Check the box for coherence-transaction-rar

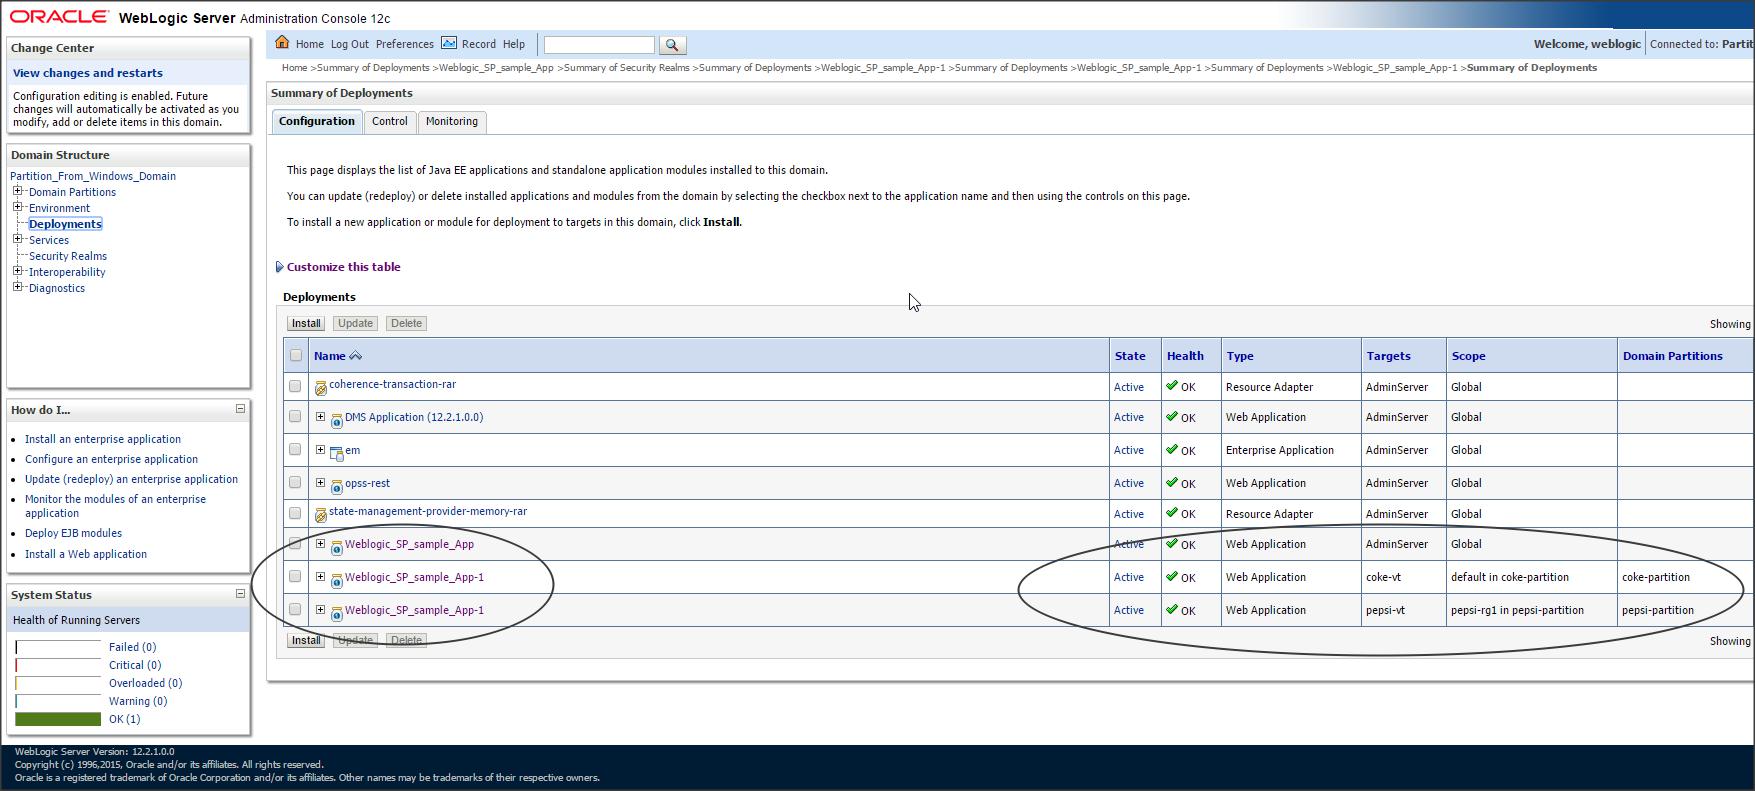pos(295,386)
